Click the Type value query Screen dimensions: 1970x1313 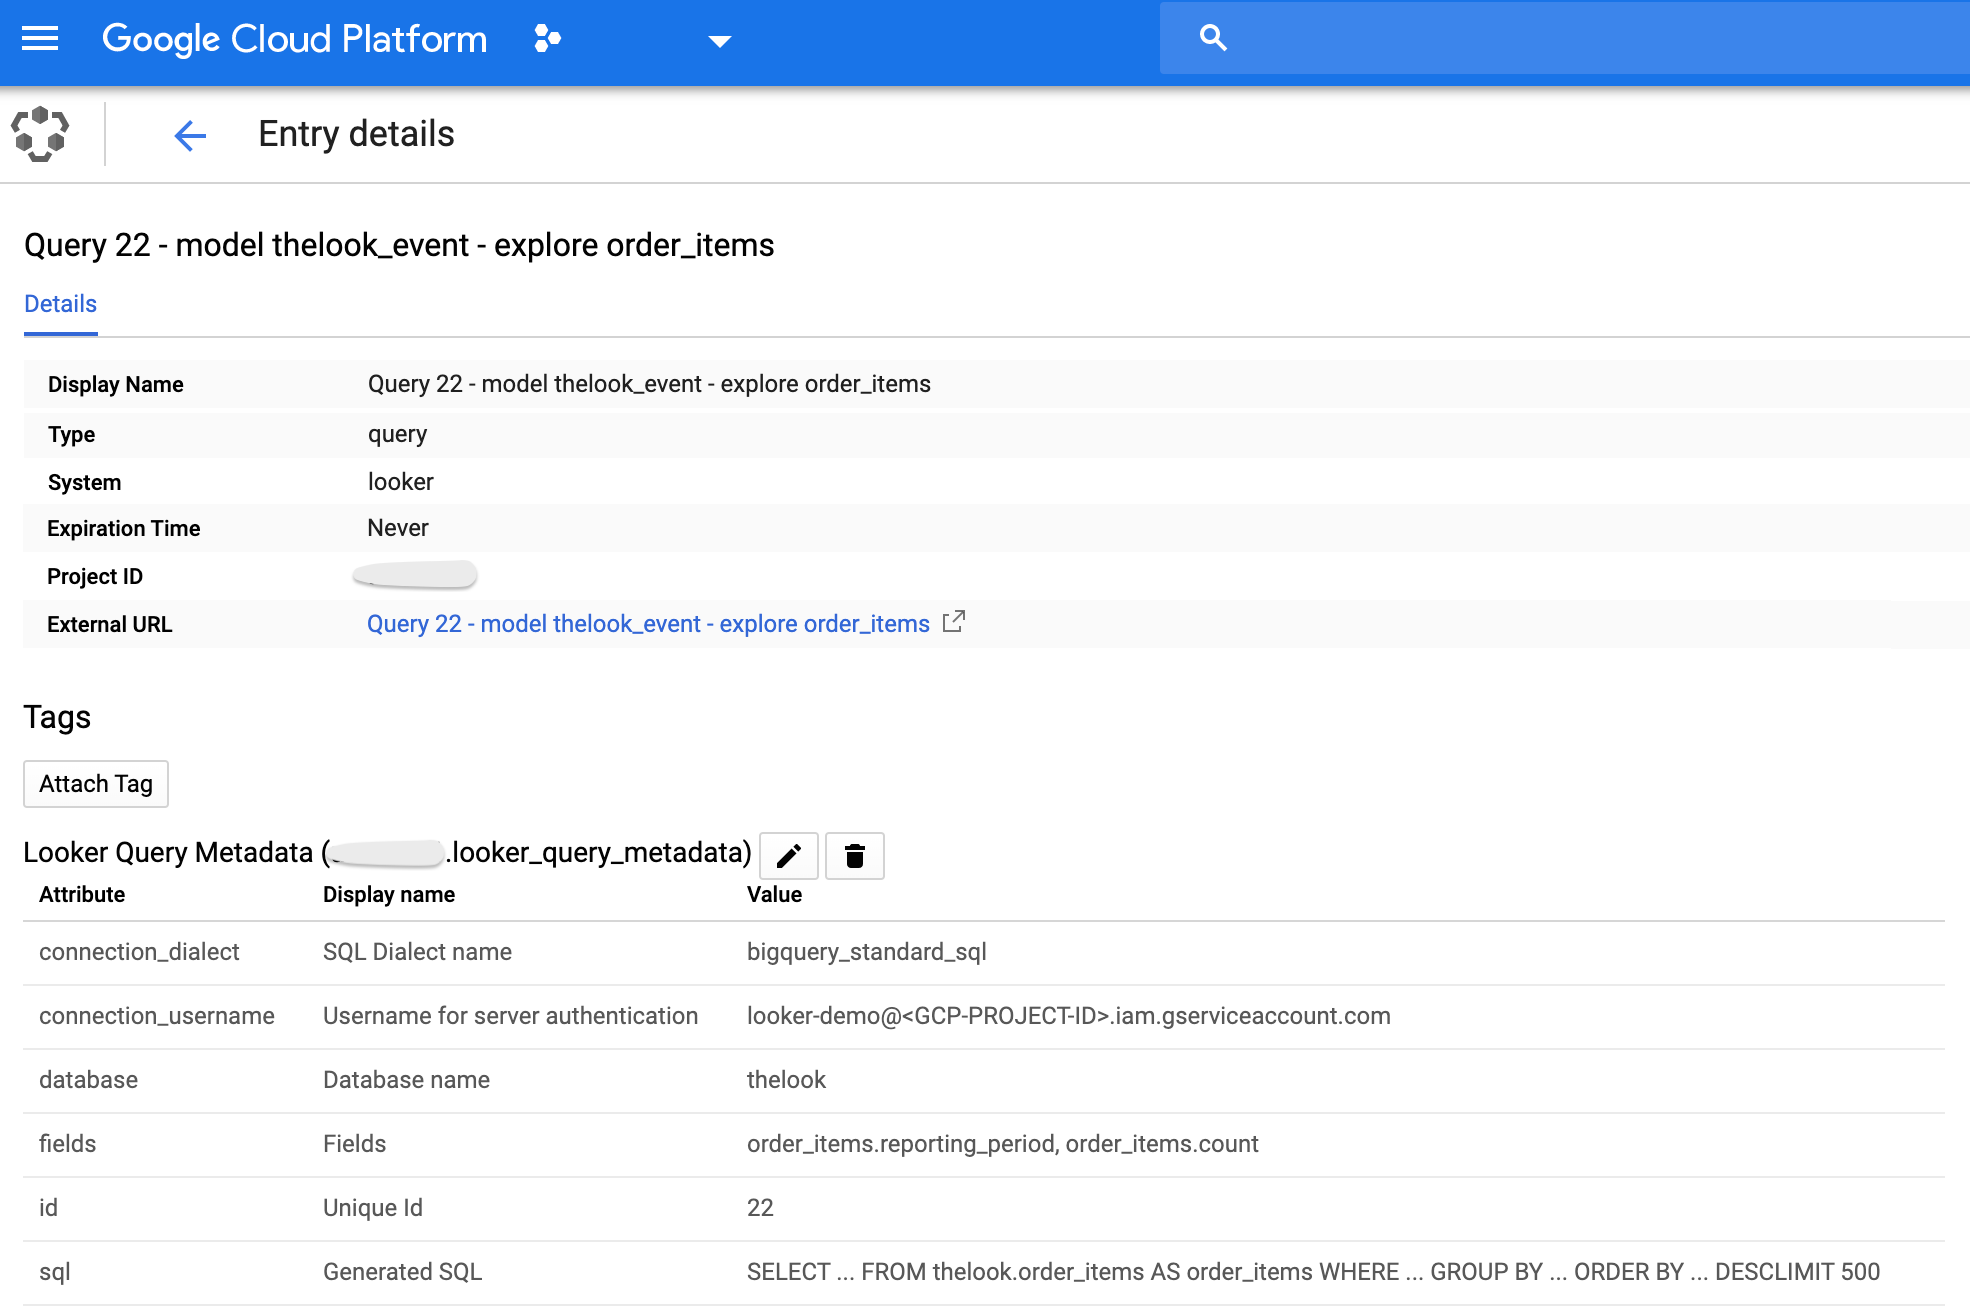(x=397, y=435)
